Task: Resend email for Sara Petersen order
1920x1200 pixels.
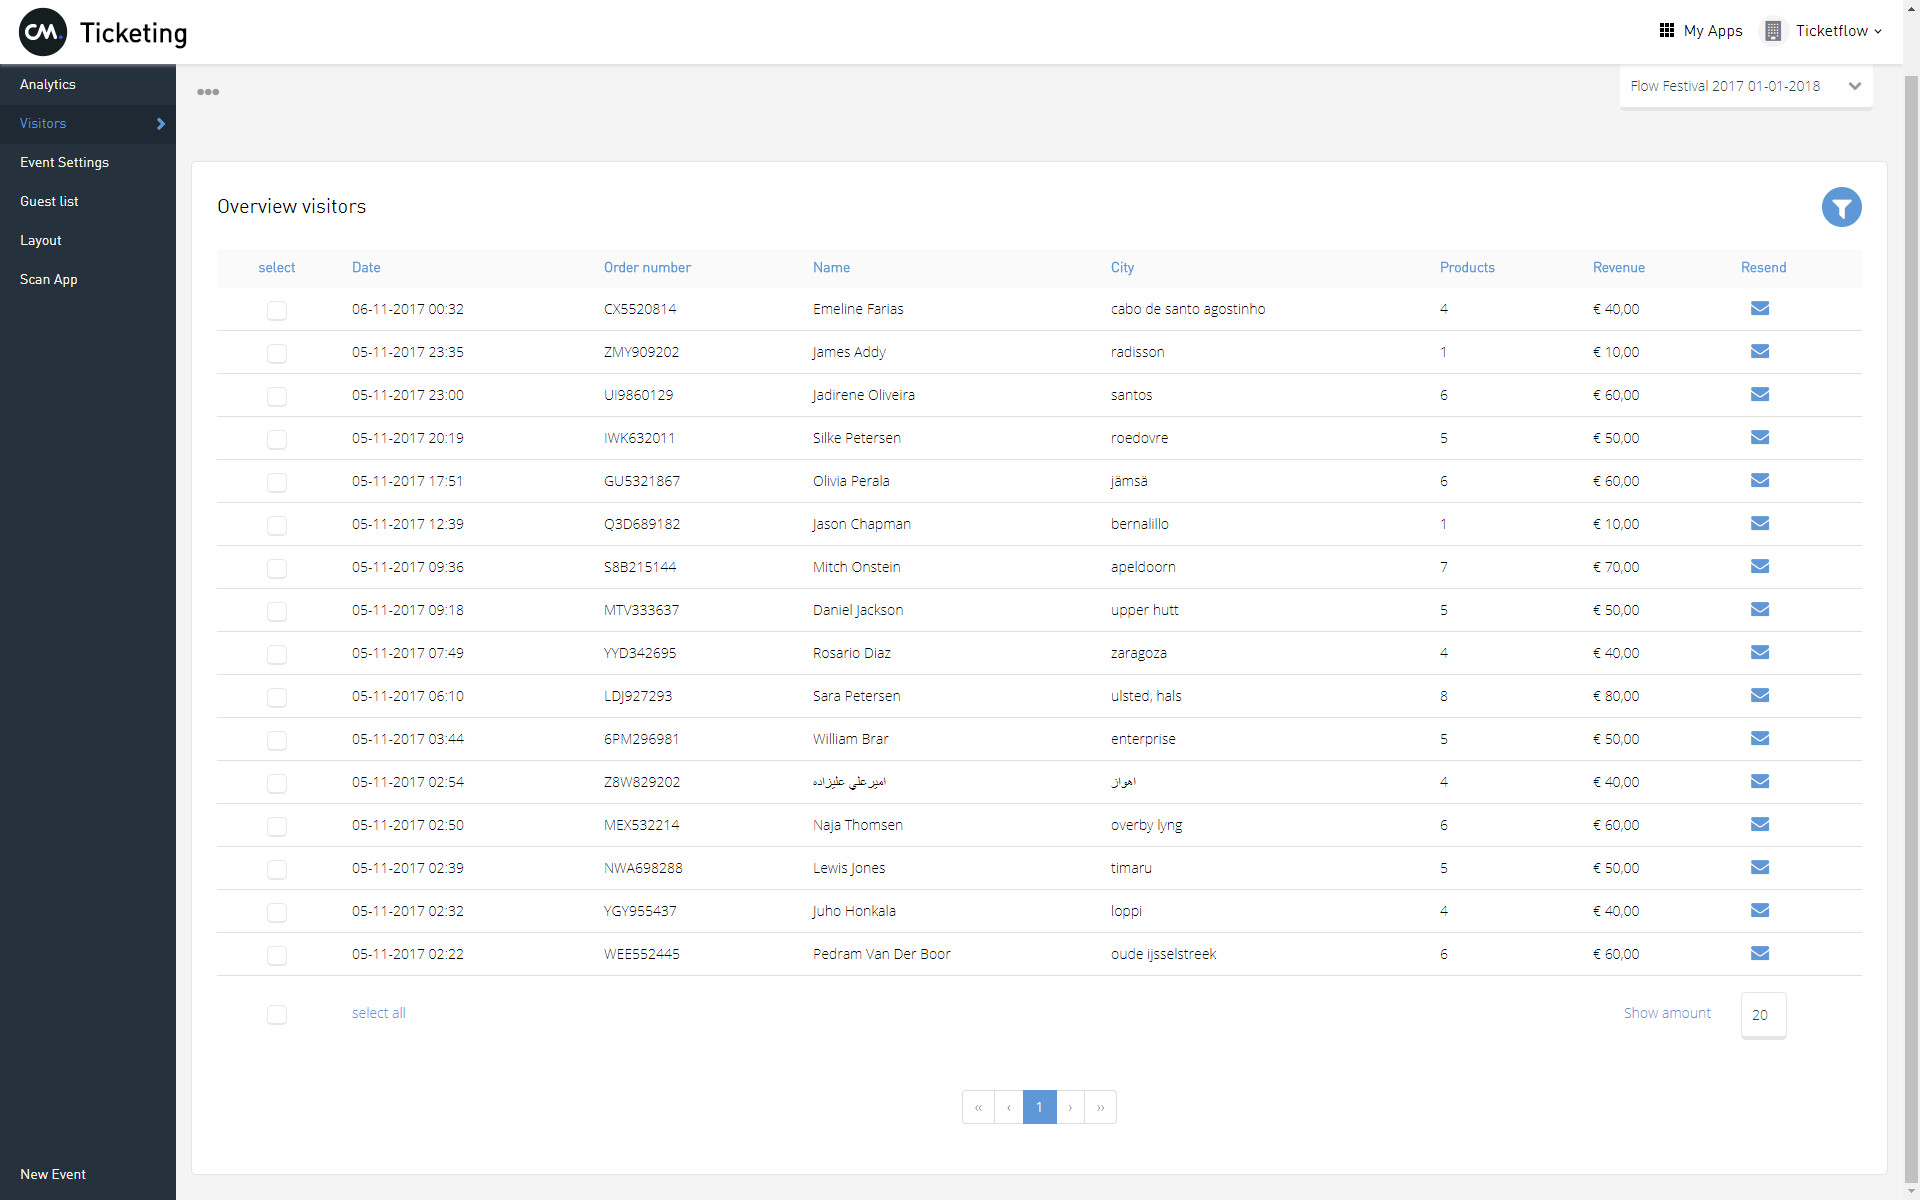Action: pyautogui.click(x=1760, y=695)
